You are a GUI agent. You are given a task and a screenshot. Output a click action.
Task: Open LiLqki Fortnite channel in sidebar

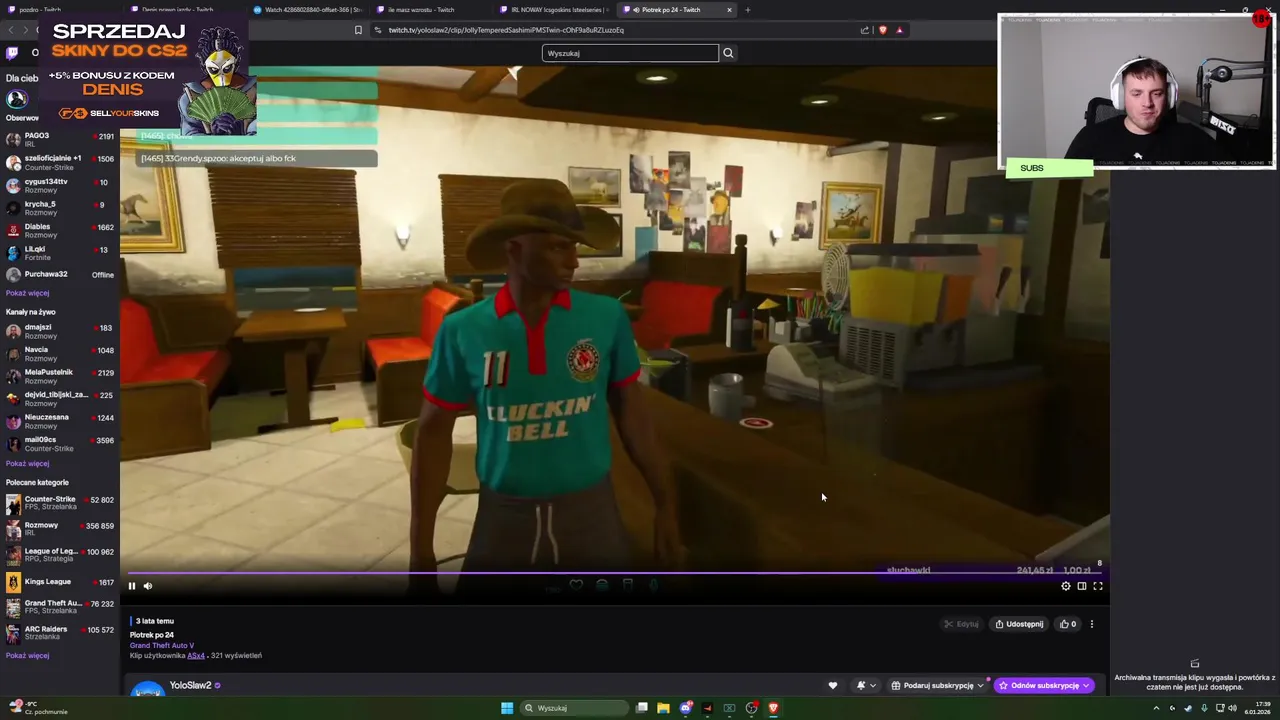[60, 253]
